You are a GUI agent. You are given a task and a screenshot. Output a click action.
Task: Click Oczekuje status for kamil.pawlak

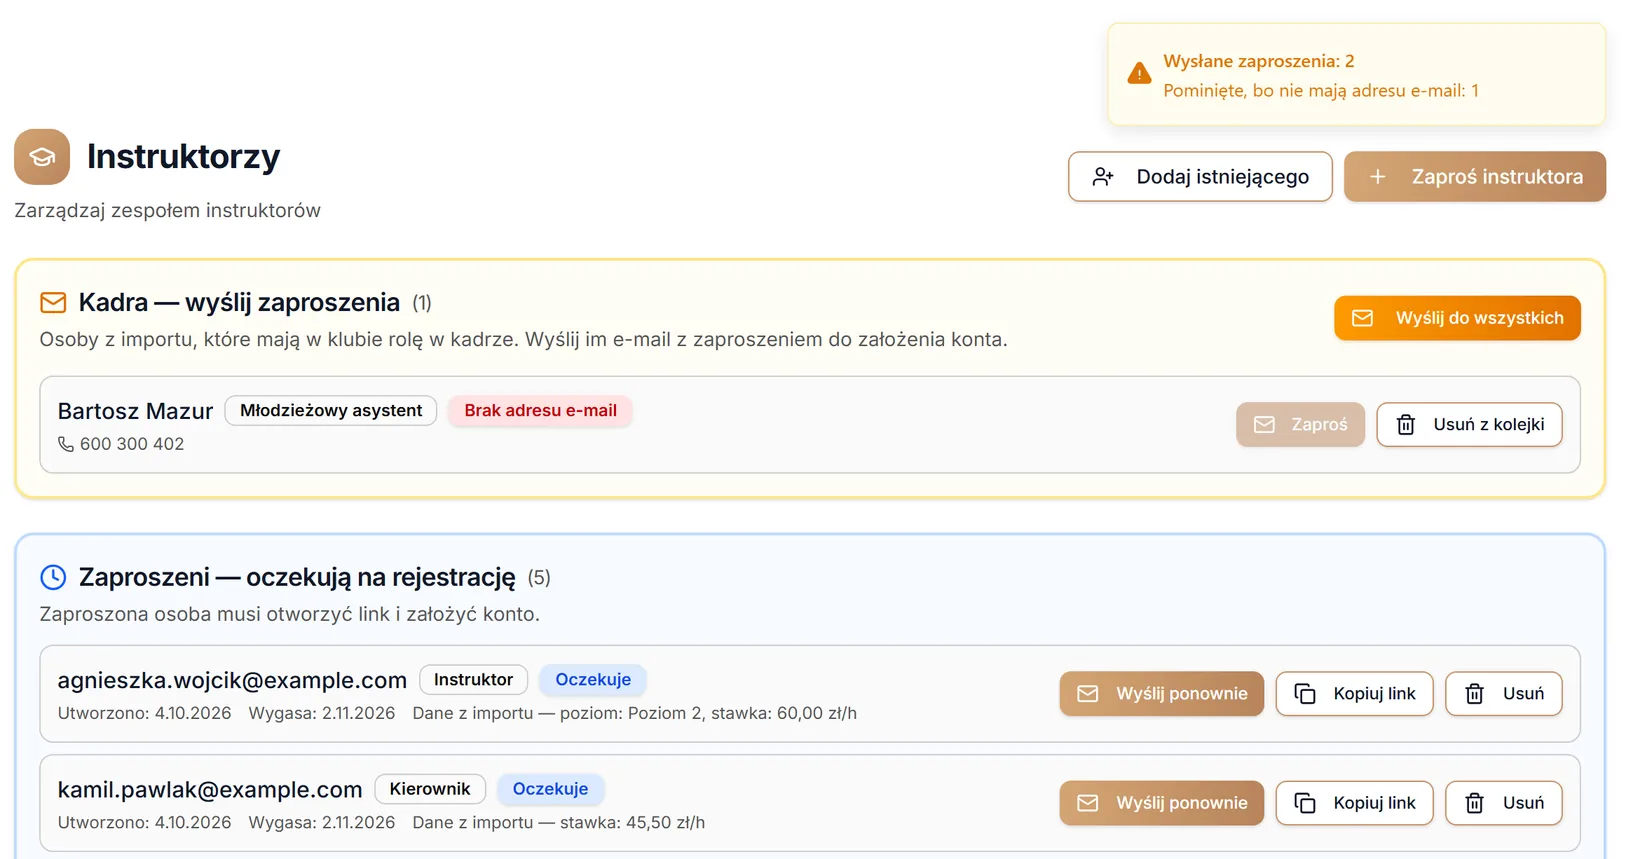(x=550, y=789)
